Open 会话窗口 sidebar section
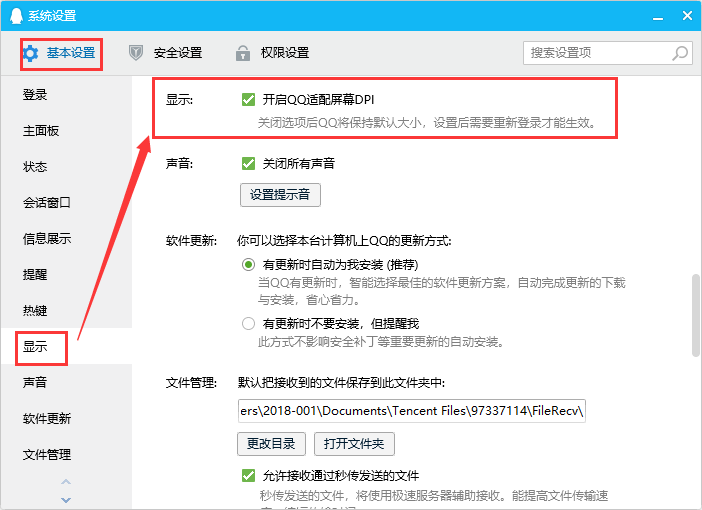The width and height of the screenshot is (702, 510). pyautogui.click(x=66, y=203)
